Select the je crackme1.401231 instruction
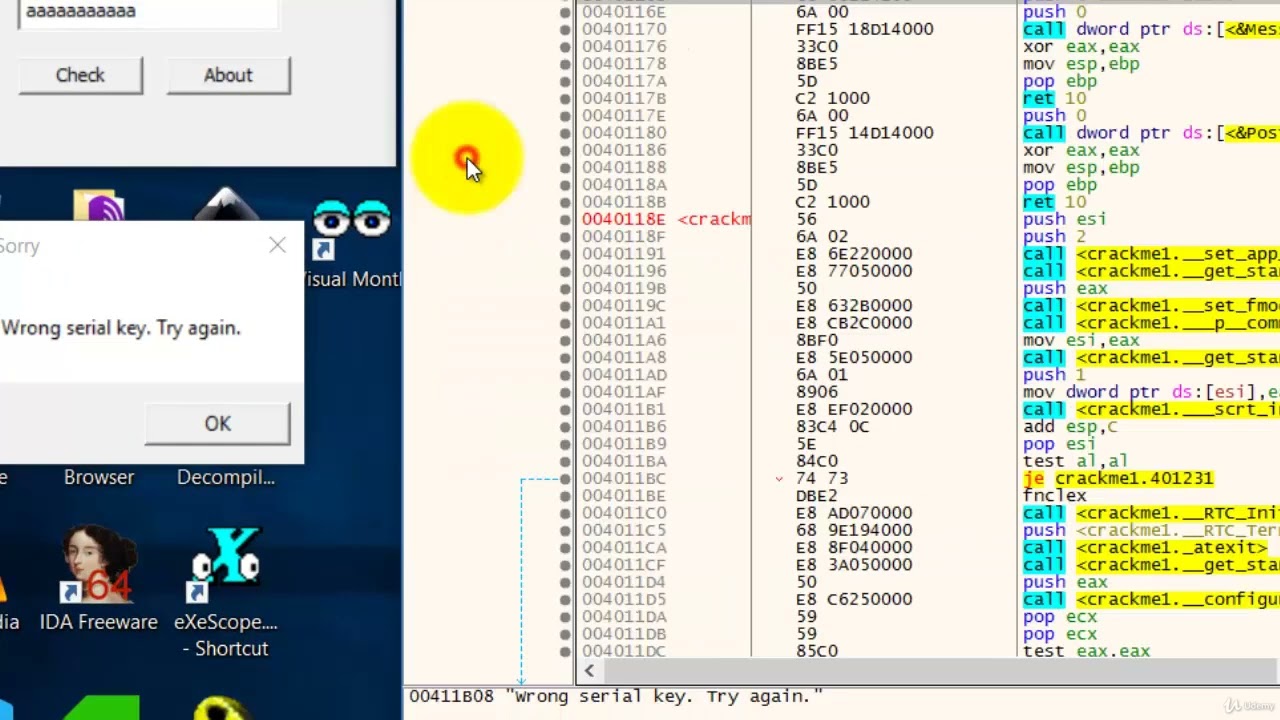 [x=1118, y=478]
